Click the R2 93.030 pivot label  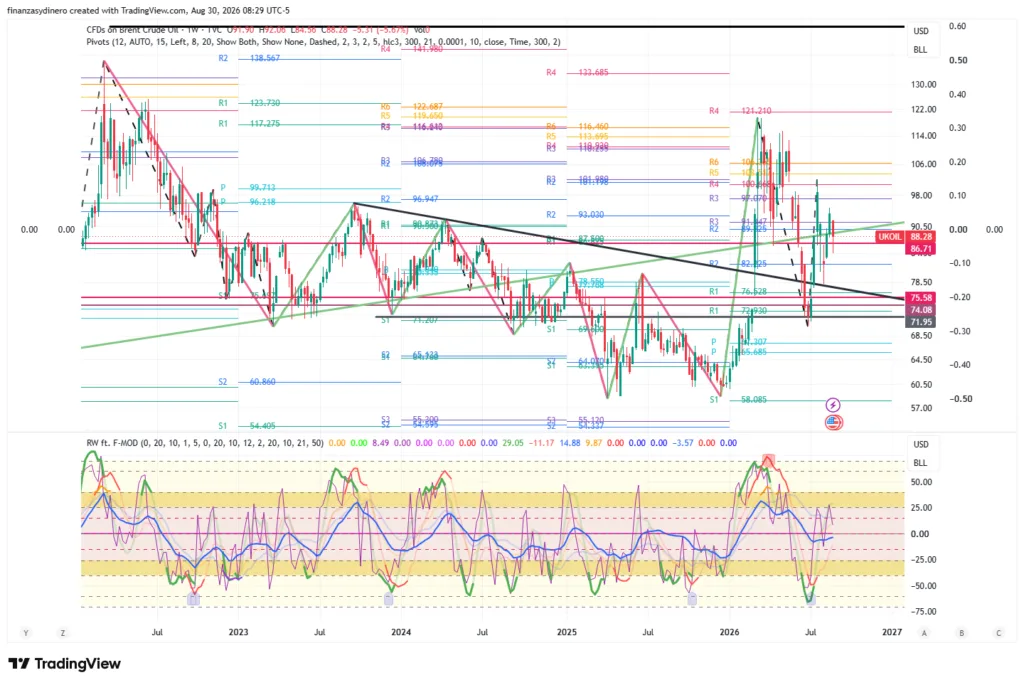pos(575,215)
